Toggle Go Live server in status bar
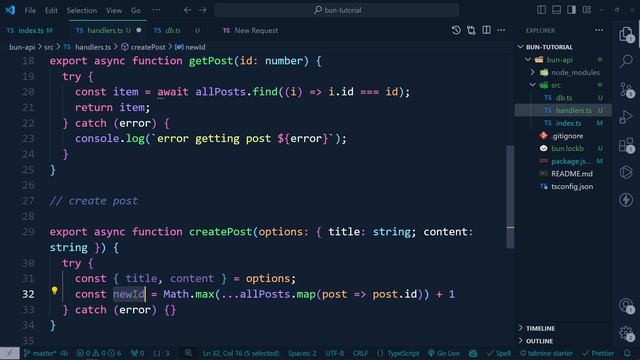The image size is (640, 360). coord(444,353)
